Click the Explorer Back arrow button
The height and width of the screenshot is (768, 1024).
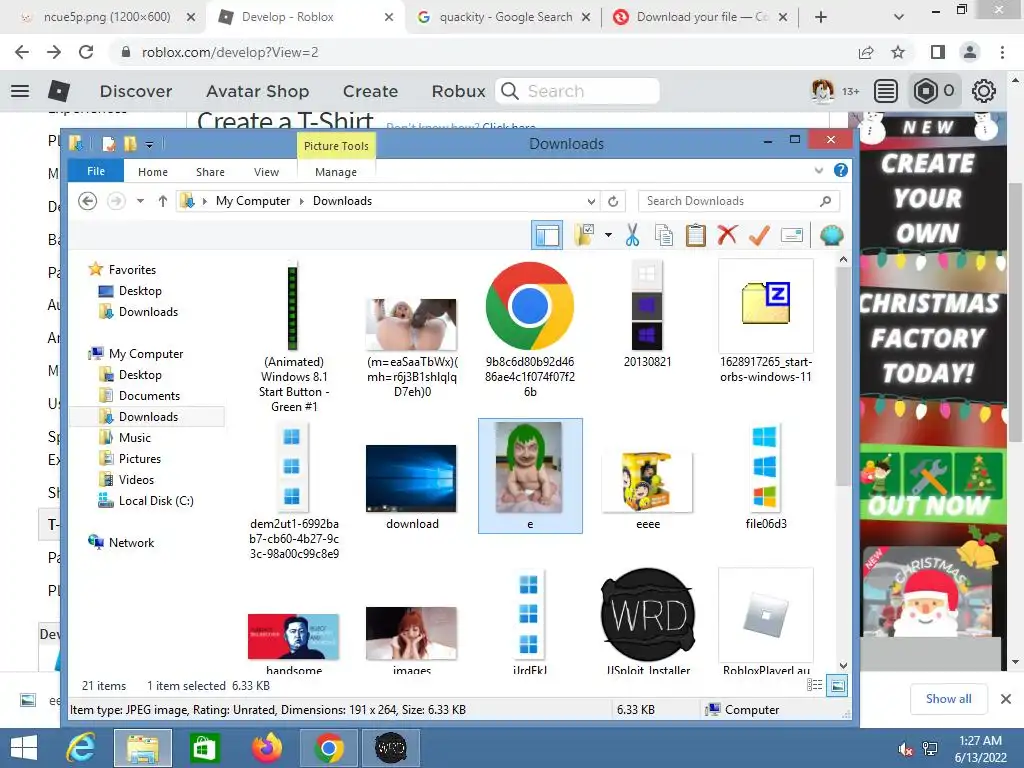click(x=88, y=201)
